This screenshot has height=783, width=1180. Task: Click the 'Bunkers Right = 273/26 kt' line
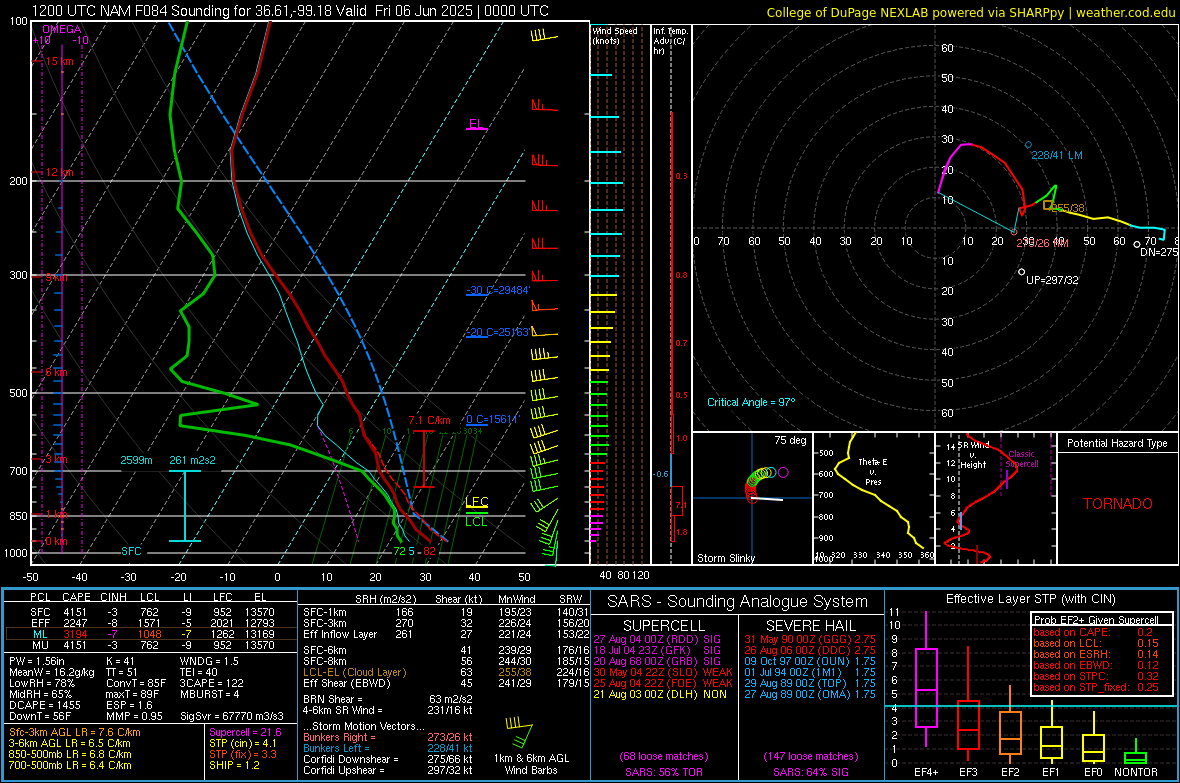pyautogui.click(x=388, y=737)
